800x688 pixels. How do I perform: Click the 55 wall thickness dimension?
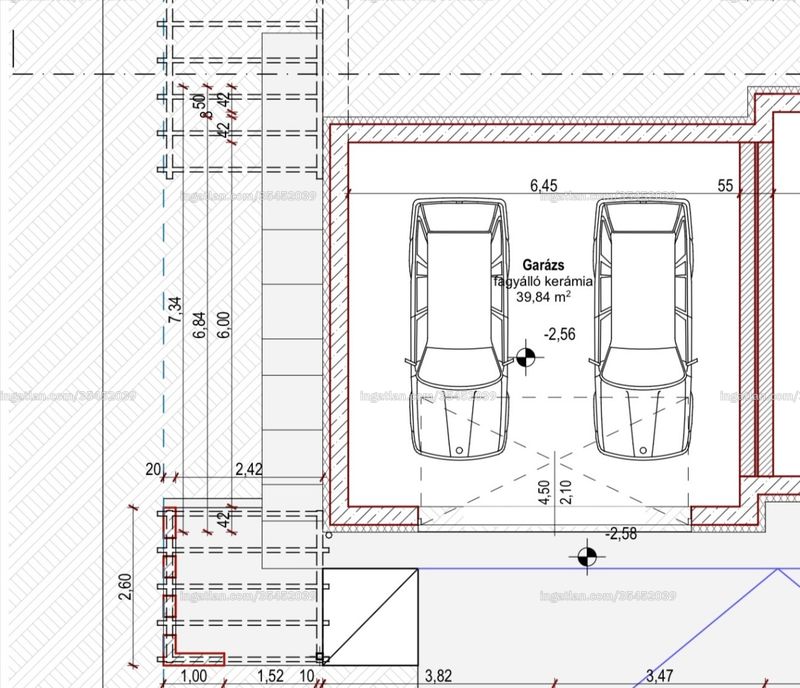pyautogui.click(x=725, y=185)
